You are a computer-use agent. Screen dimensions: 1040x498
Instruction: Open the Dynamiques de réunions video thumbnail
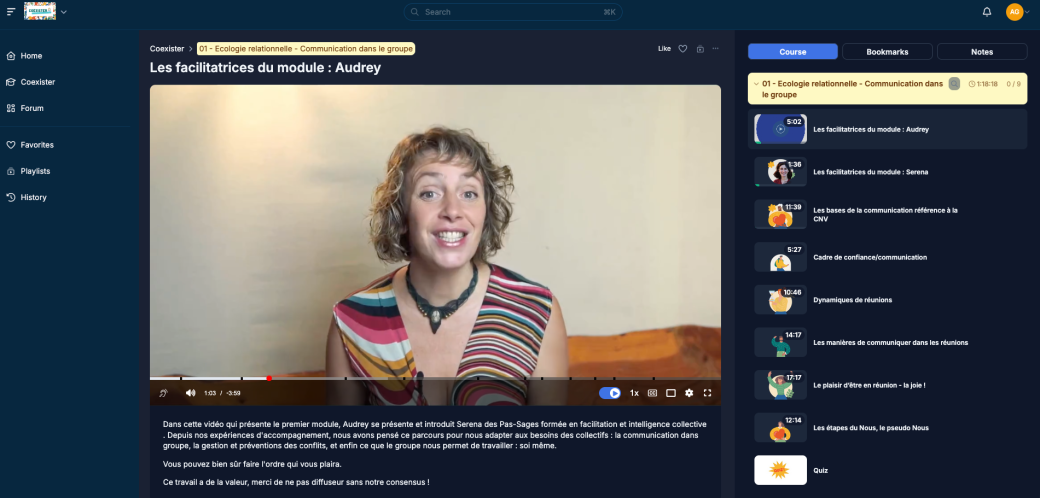(x=780, y=300)
